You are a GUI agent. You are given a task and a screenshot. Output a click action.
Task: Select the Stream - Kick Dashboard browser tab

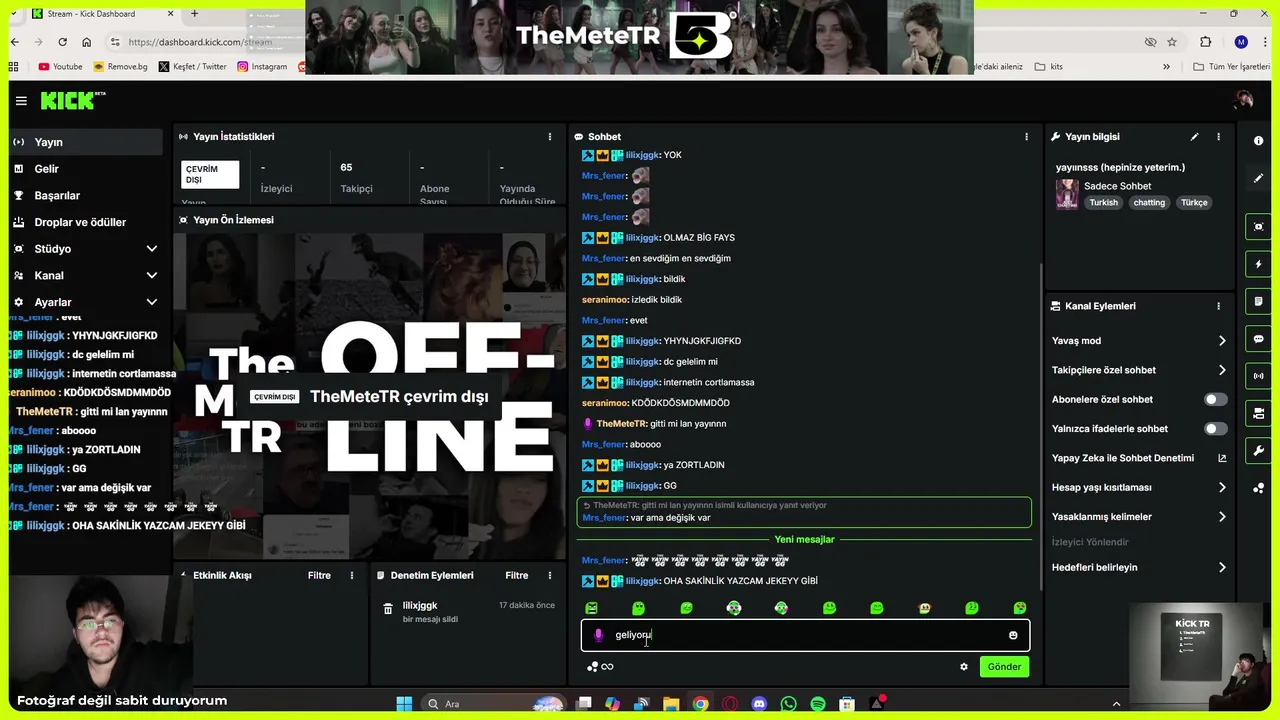tap(103, 14)
